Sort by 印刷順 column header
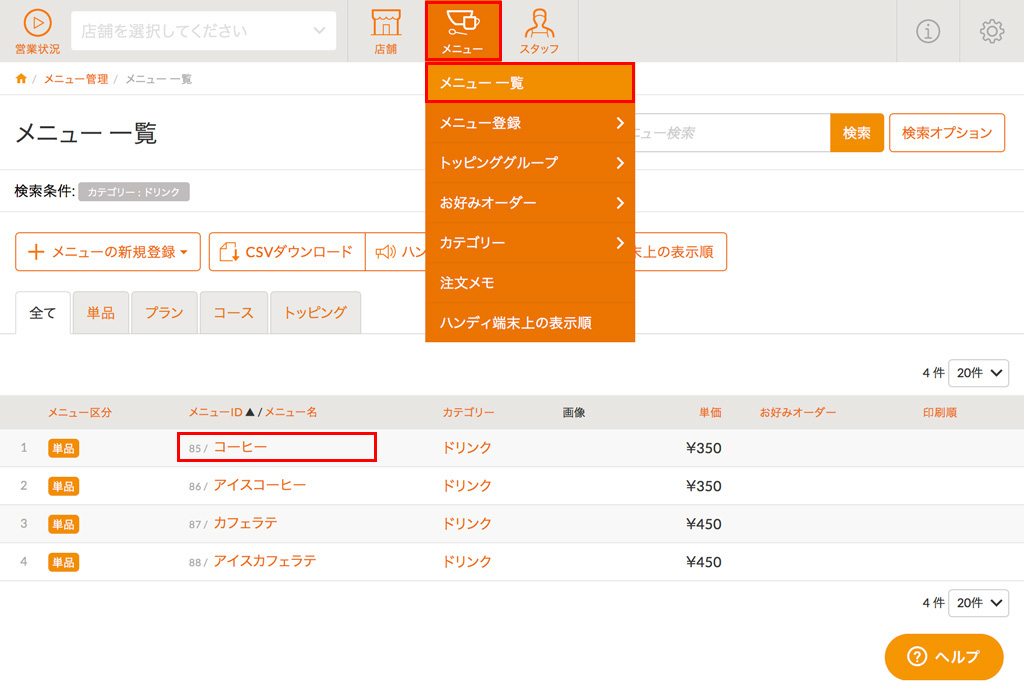The image size is (1024, 685). pyautogui.click(x=940, y=413)
